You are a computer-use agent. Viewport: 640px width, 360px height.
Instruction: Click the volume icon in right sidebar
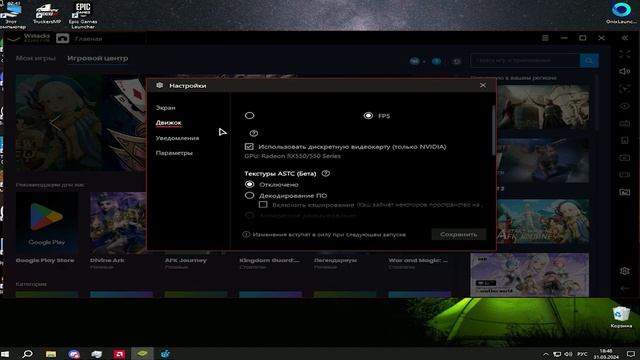click(624, 71)
